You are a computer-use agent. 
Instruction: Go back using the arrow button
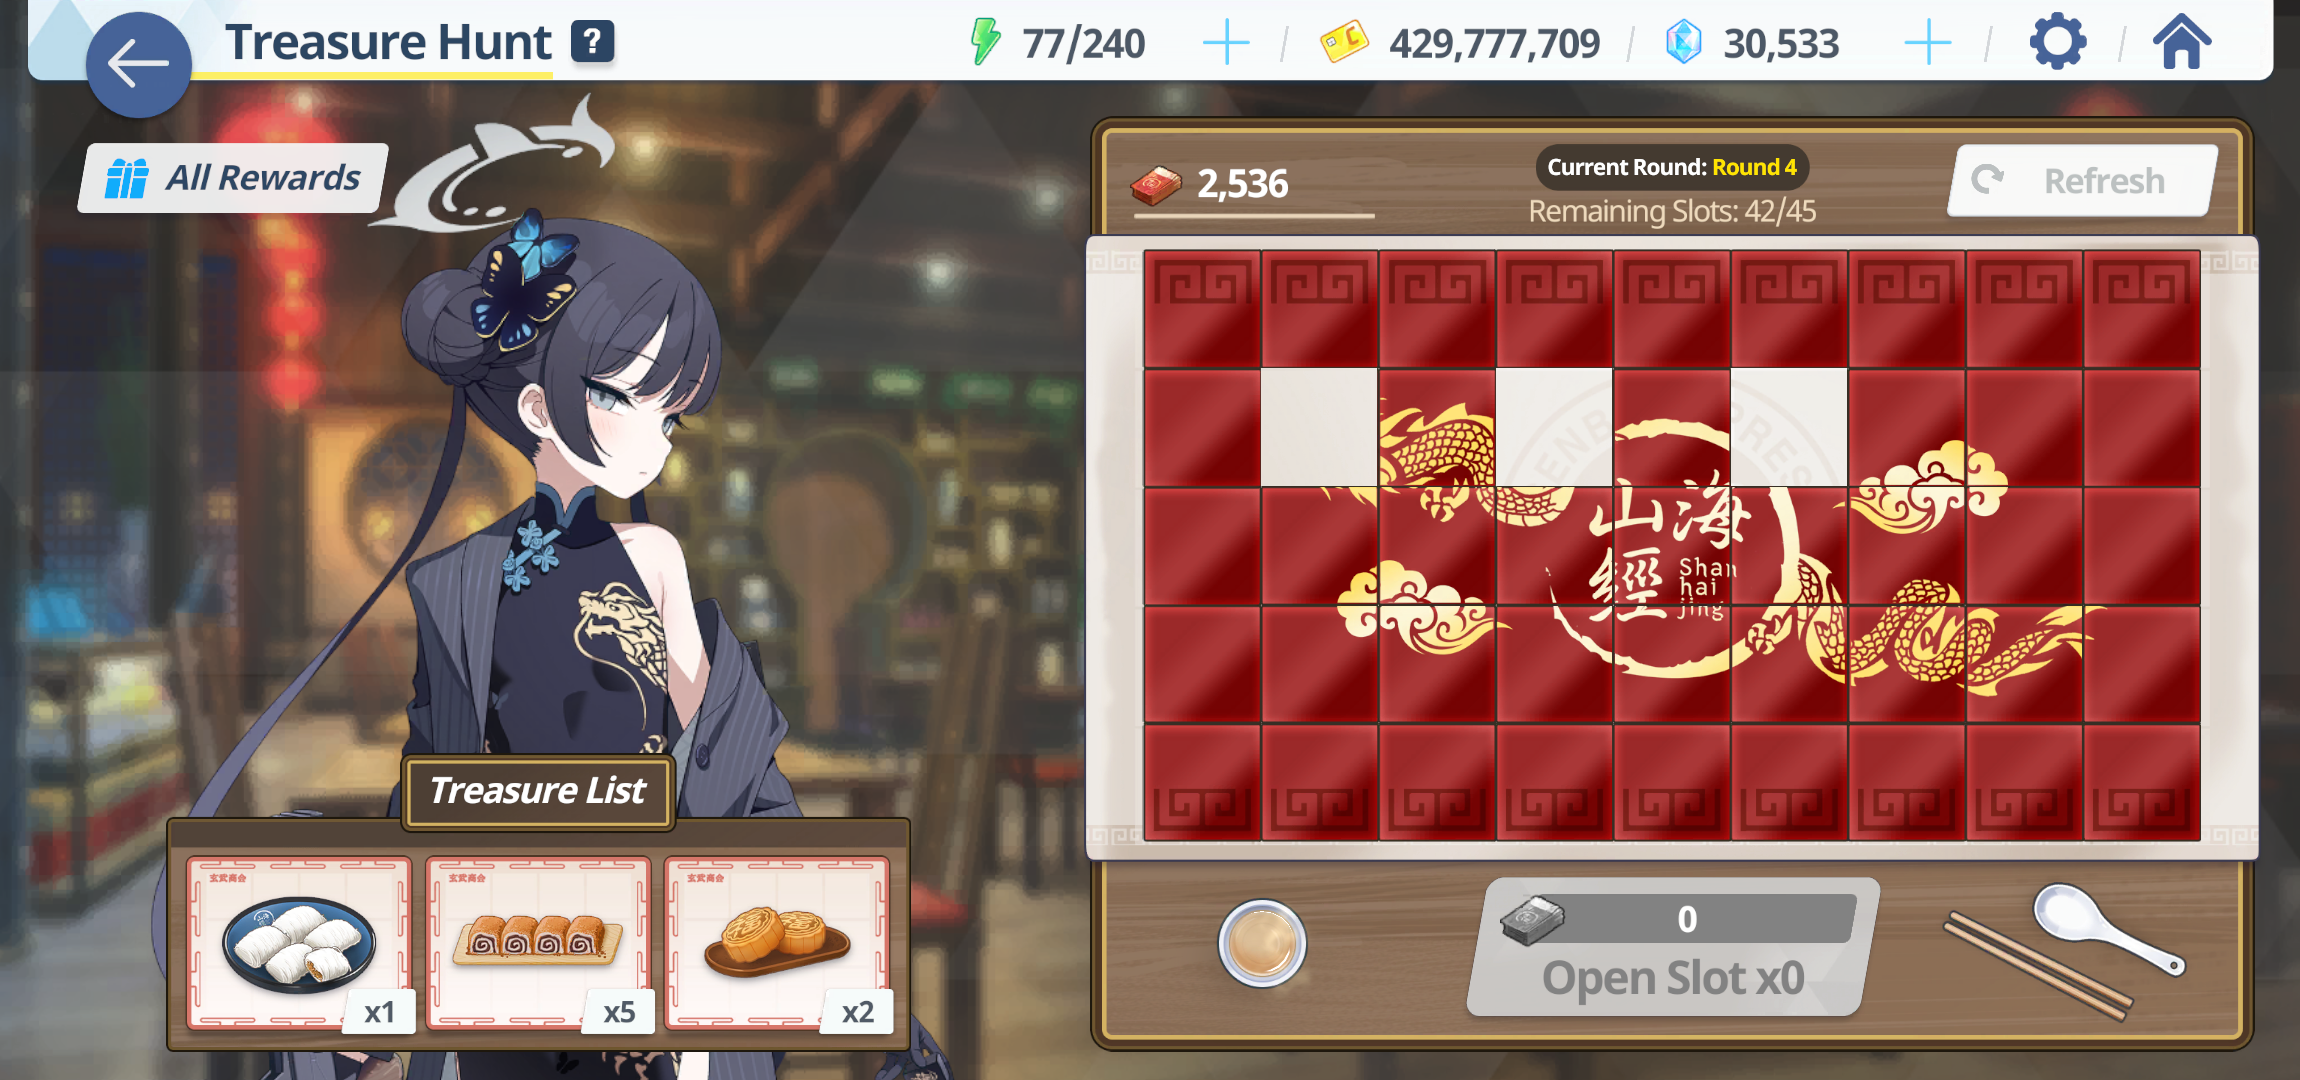[138, 65]
